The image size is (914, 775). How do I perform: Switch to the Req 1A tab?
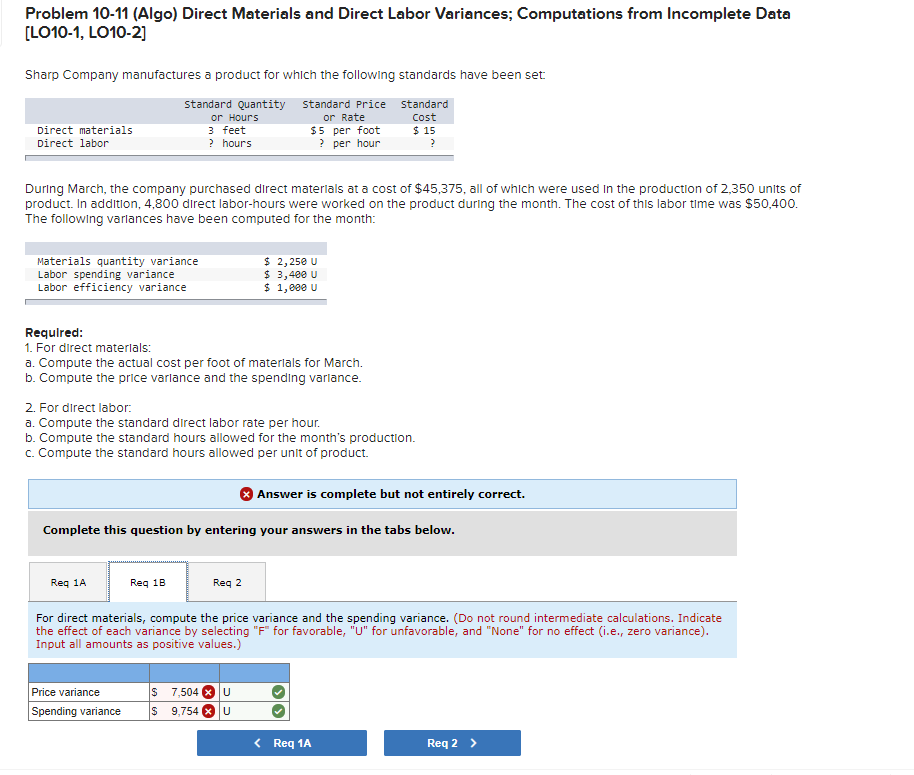pos(67,581)
